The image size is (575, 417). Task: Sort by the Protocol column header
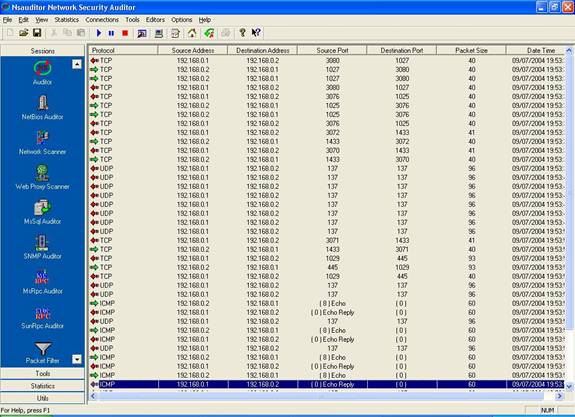pyautogui.click(x=123, y=51)
